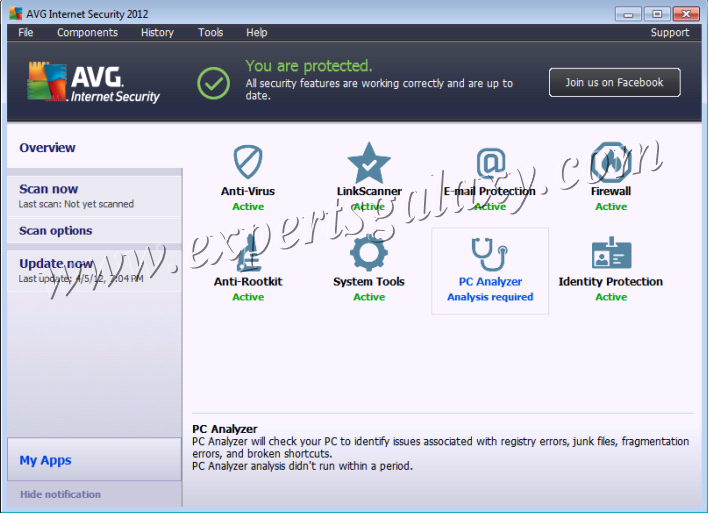
Task: Open the Tools menu
Action: click(210, 33)
